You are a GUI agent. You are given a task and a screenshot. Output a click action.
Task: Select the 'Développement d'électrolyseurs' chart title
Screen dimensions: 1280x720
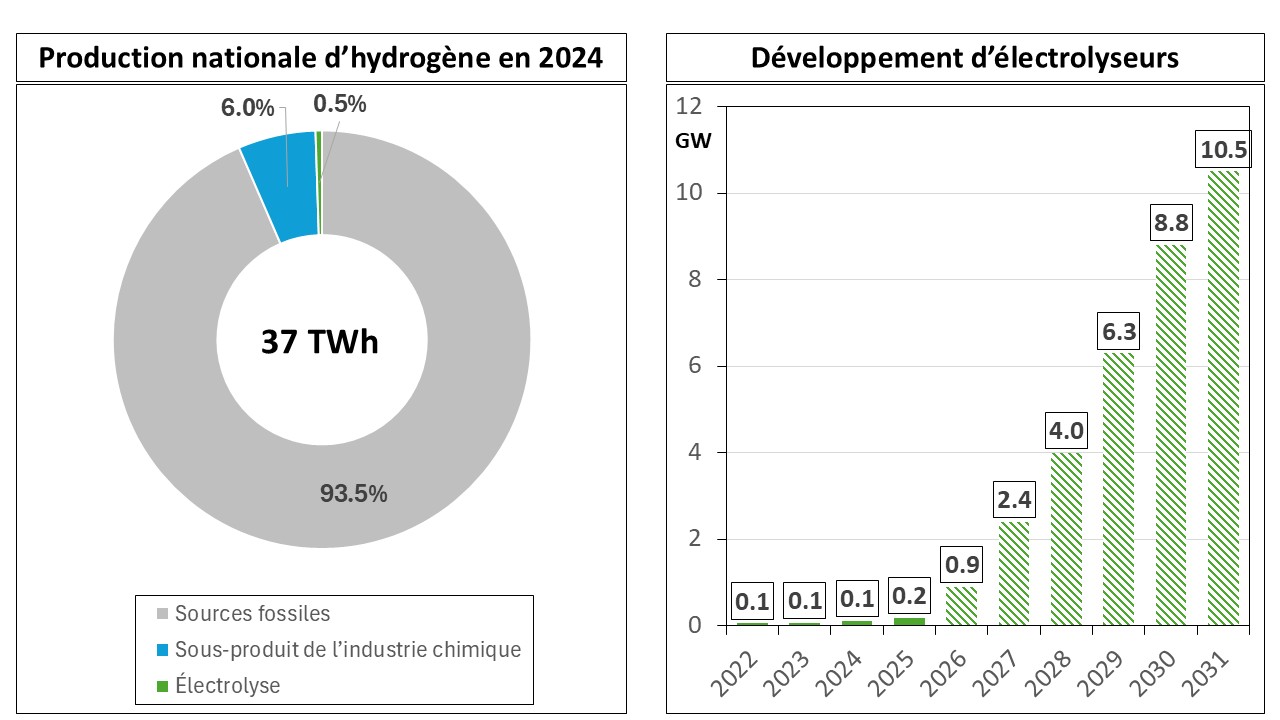(964, 58)
